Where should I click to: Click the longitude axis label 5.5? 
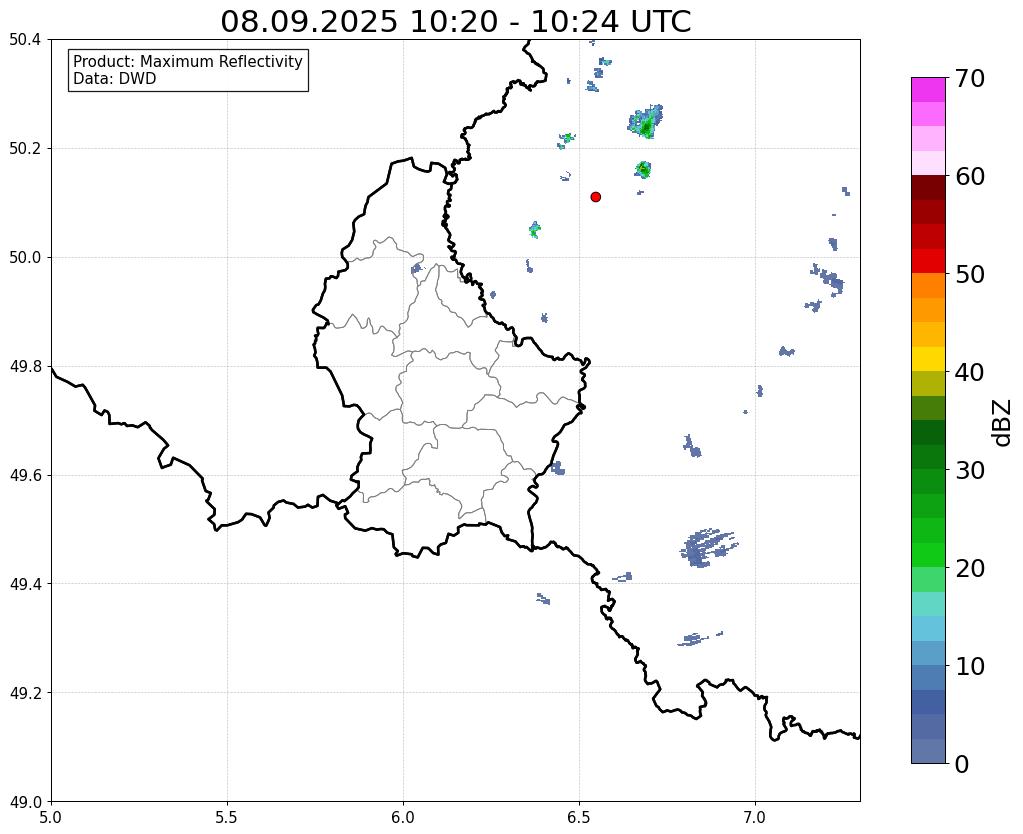pos(227,817)
